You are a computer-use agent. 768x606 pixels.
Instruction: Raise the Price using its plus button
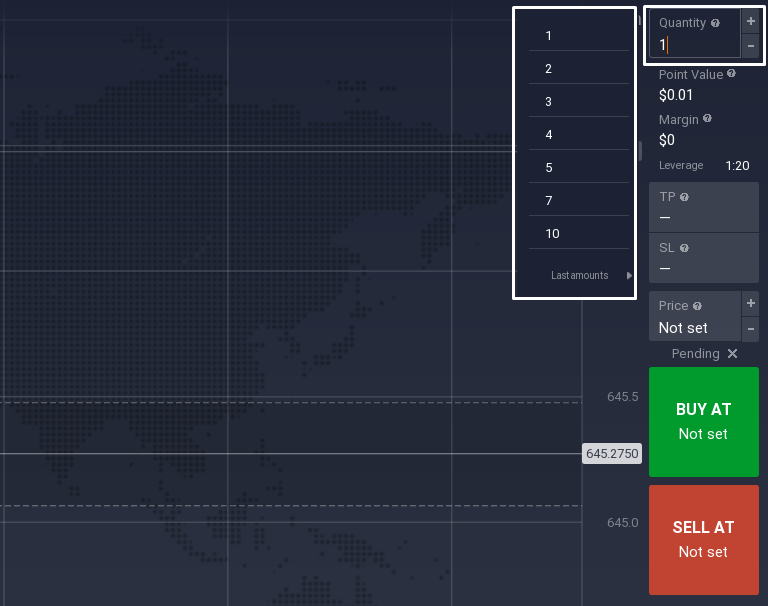coord(751,303)
